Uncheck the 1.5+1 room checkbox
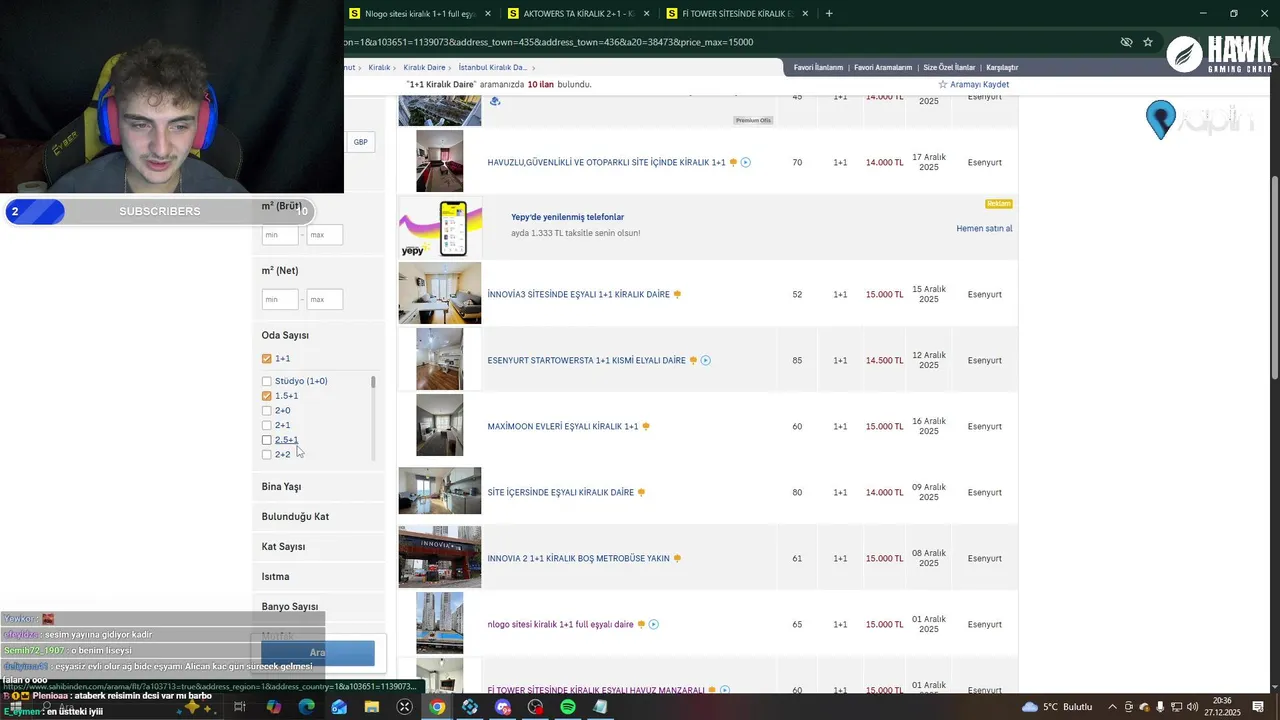The height and width of the screenshot is (720, 1280). [267, 396]
